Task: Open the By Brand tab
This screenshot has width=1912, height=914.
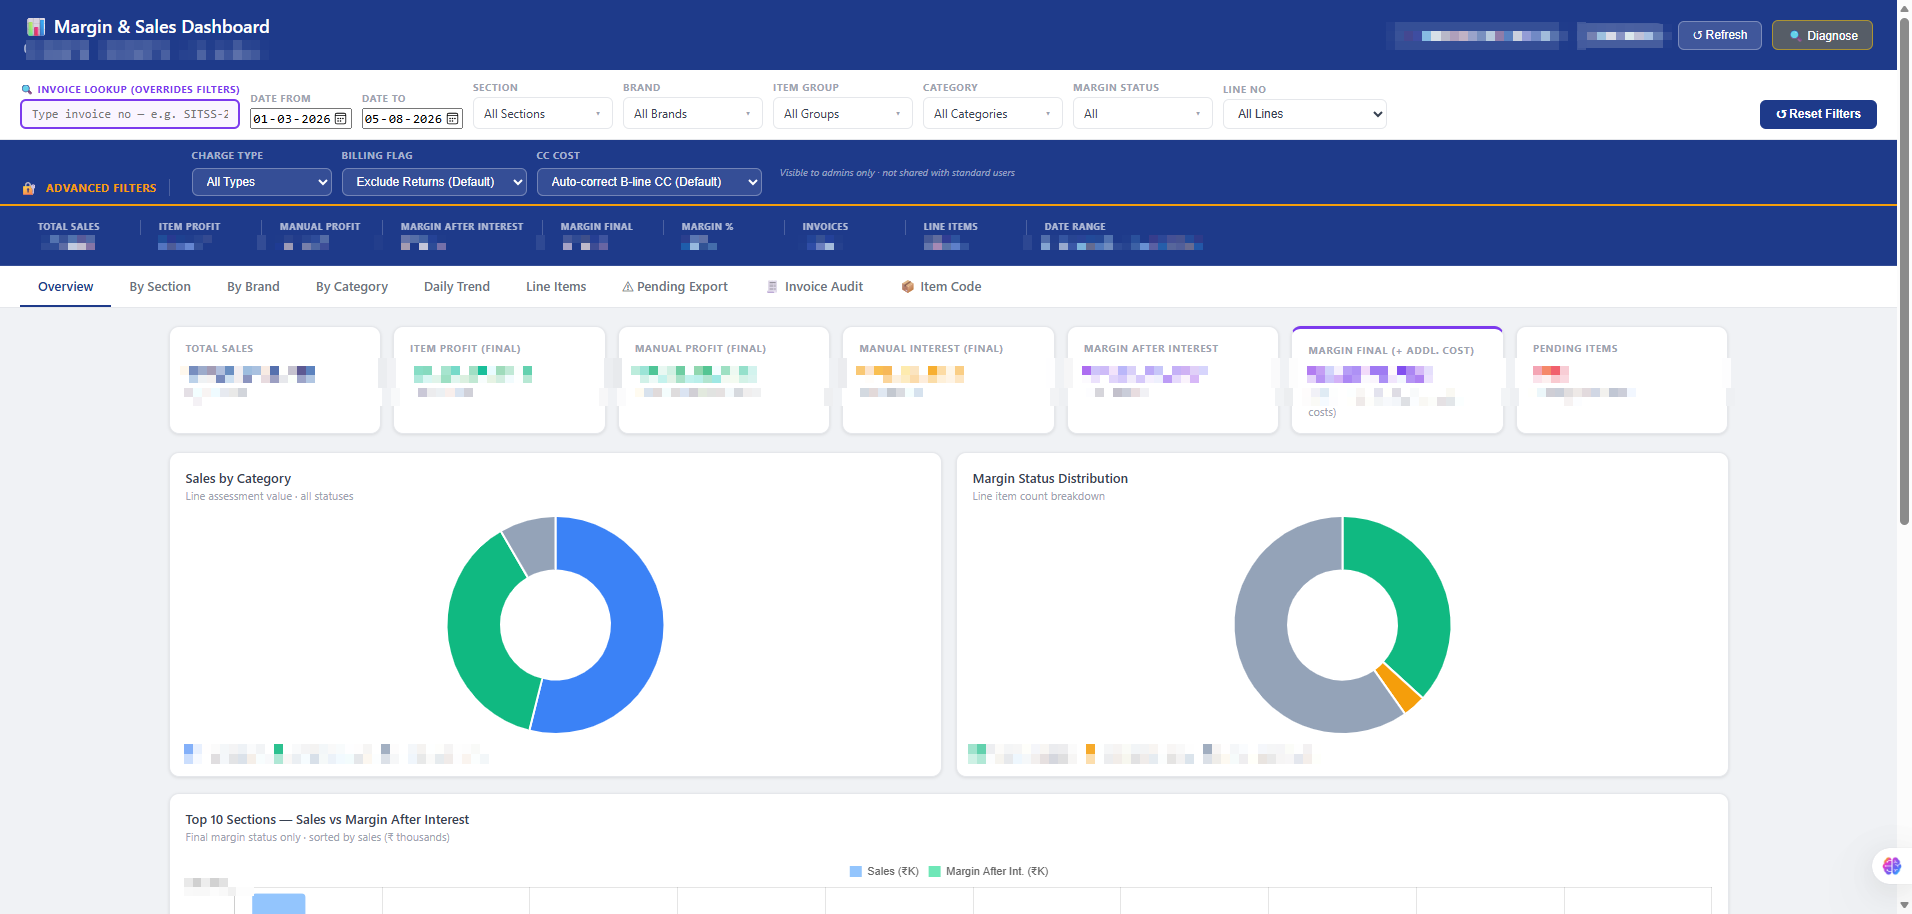Action: tap(253, 287)
